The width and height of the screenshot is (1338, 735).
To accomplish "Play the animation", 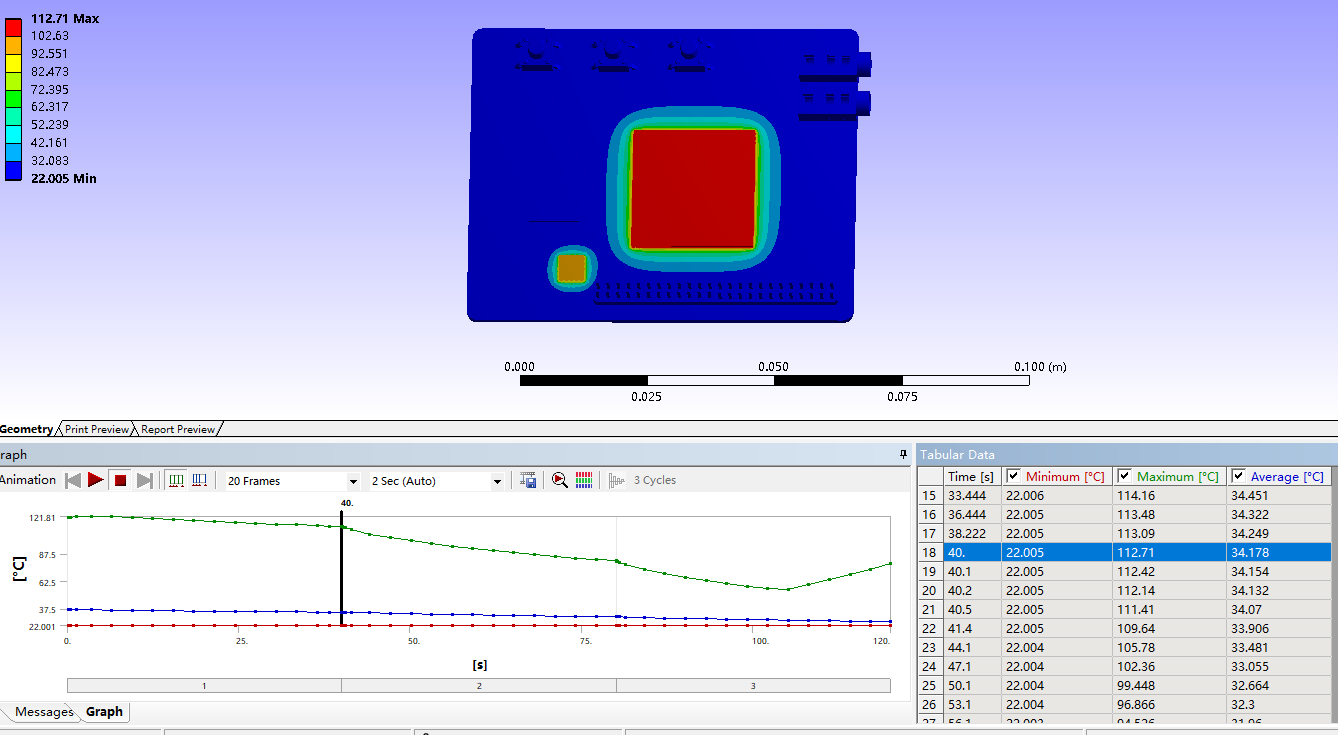I will point(96,481).
